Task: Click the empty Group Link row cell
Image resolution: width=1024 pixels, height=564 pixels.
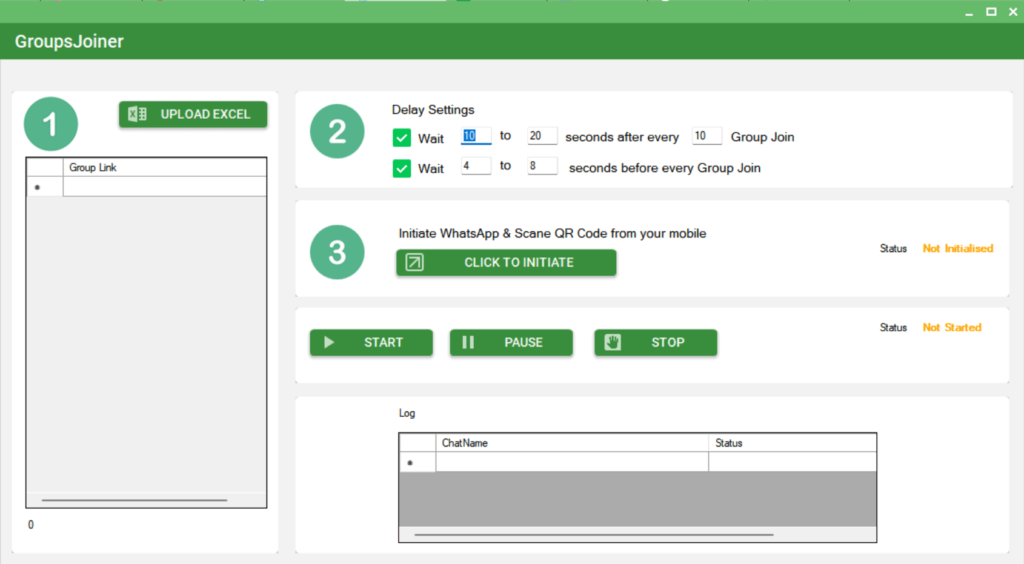Action: tap(164, 187)
